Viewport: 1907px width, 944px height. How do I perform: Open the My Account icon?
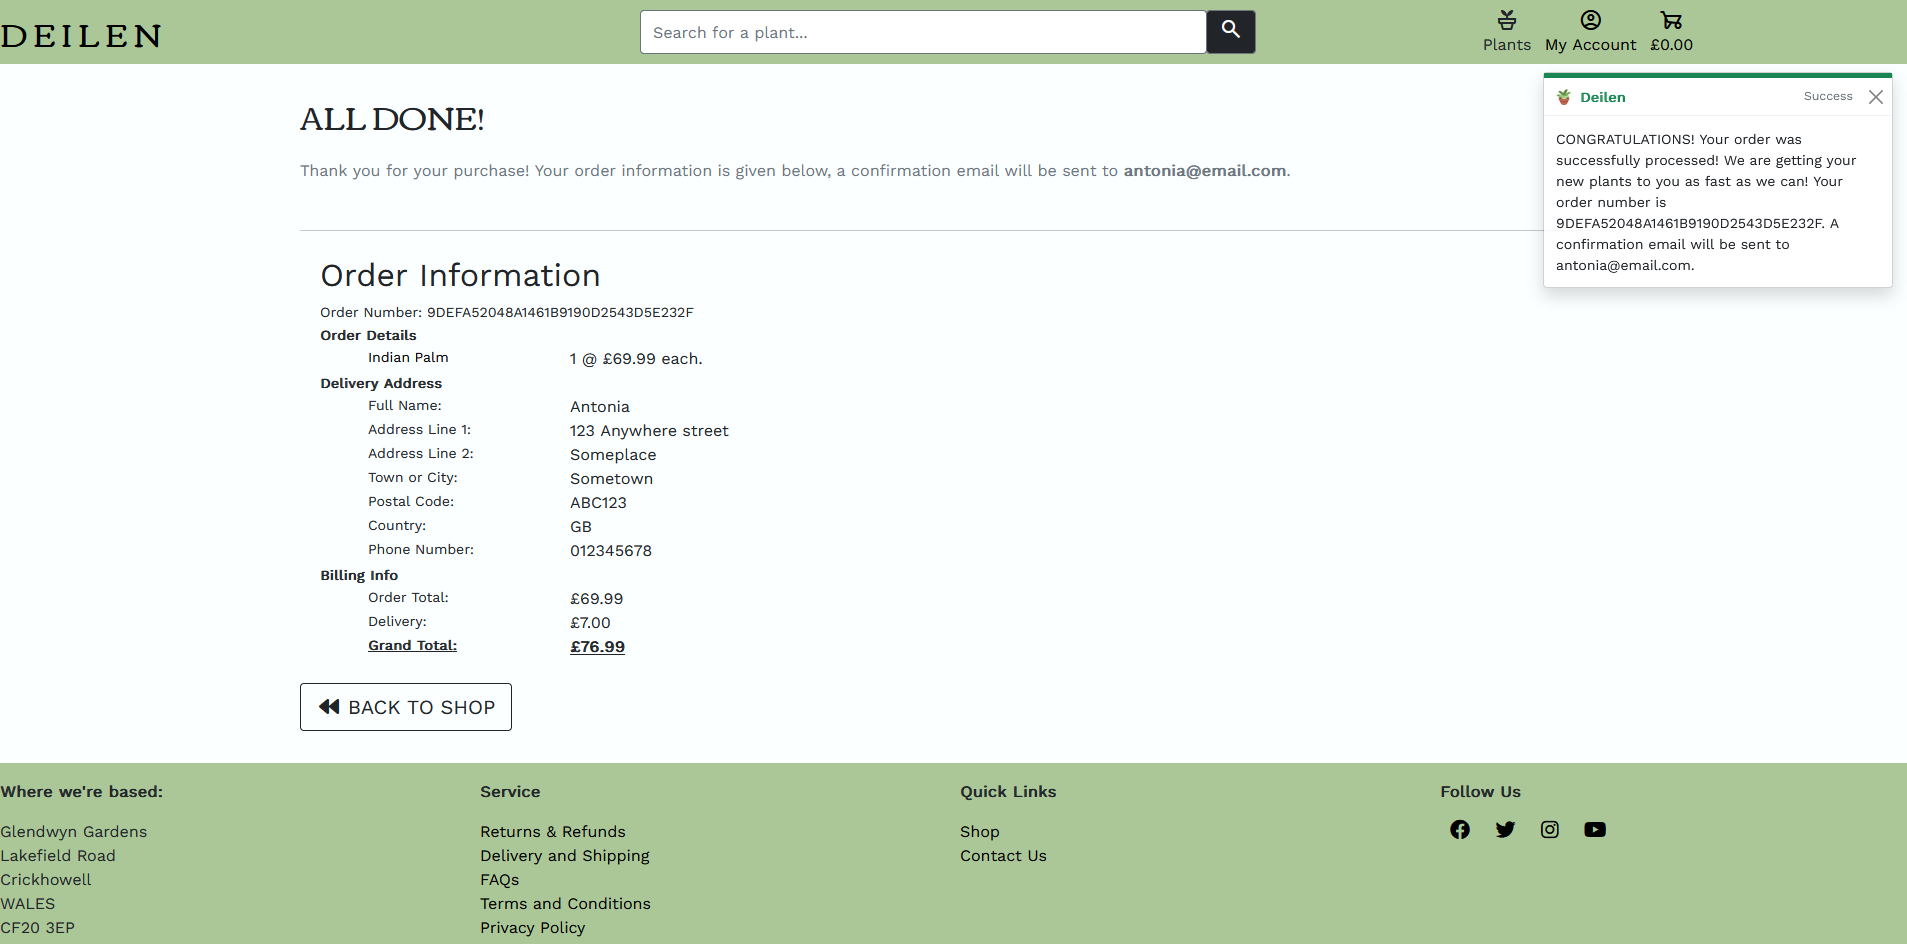tap(1590, 32)
